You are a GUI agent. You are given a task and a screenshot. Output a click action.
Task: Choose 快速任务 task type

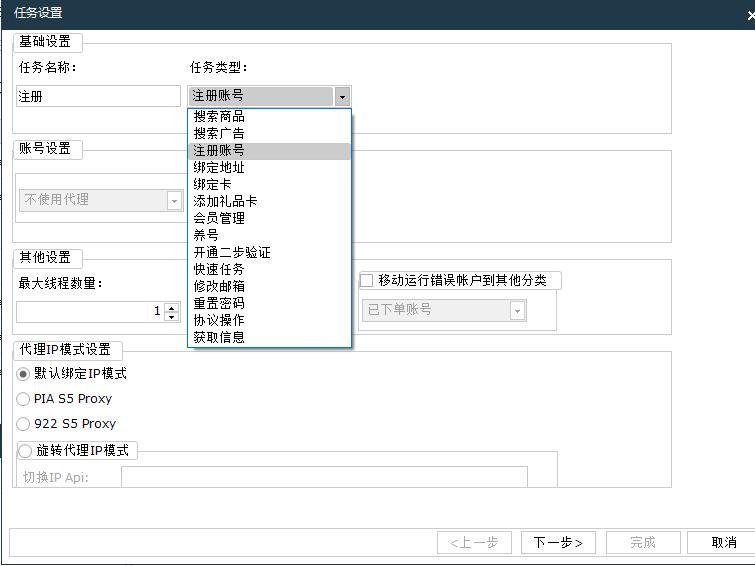click(x=269, y=269)
